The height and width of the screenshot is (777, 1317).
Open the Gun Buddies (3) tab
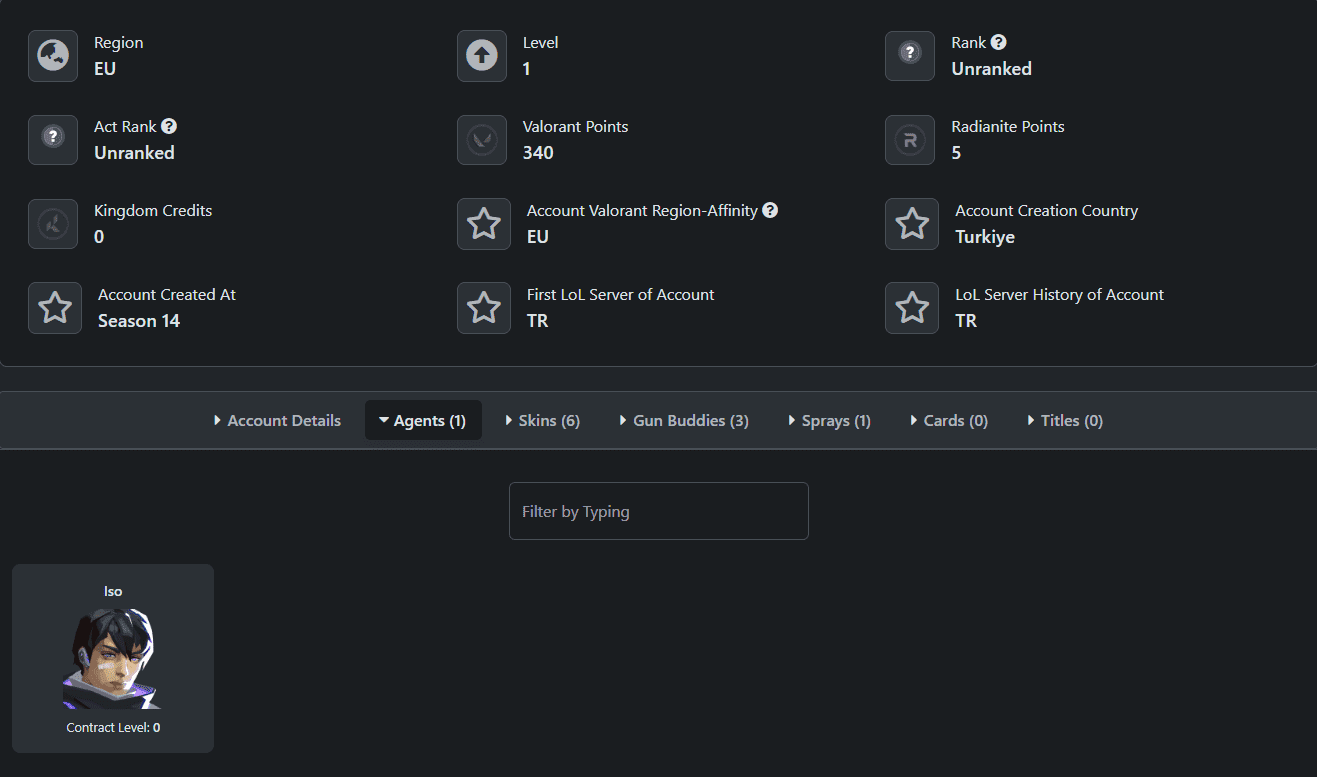(684, 421)
